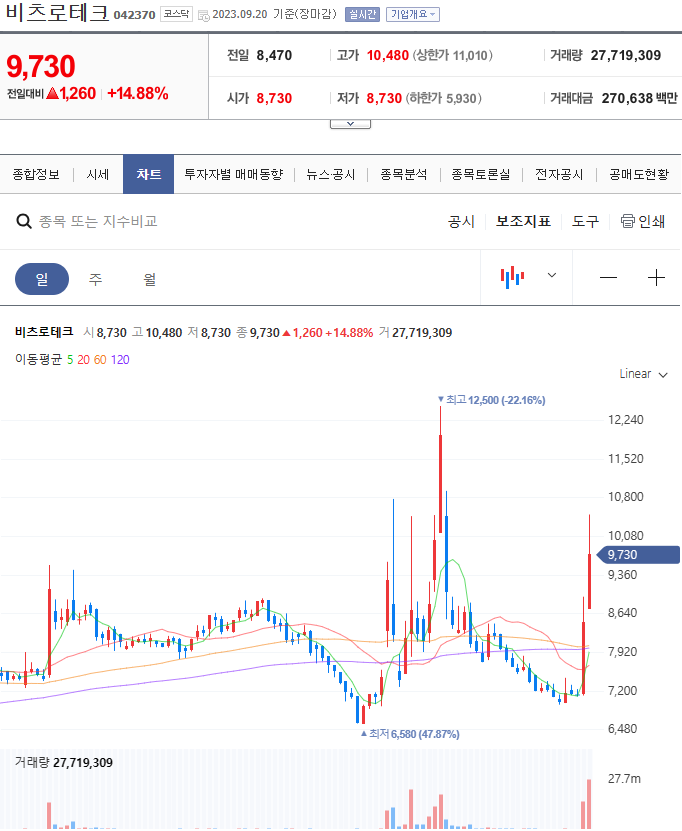
Task: Click the 최저 6,580 low label
Action: (410, 734)
